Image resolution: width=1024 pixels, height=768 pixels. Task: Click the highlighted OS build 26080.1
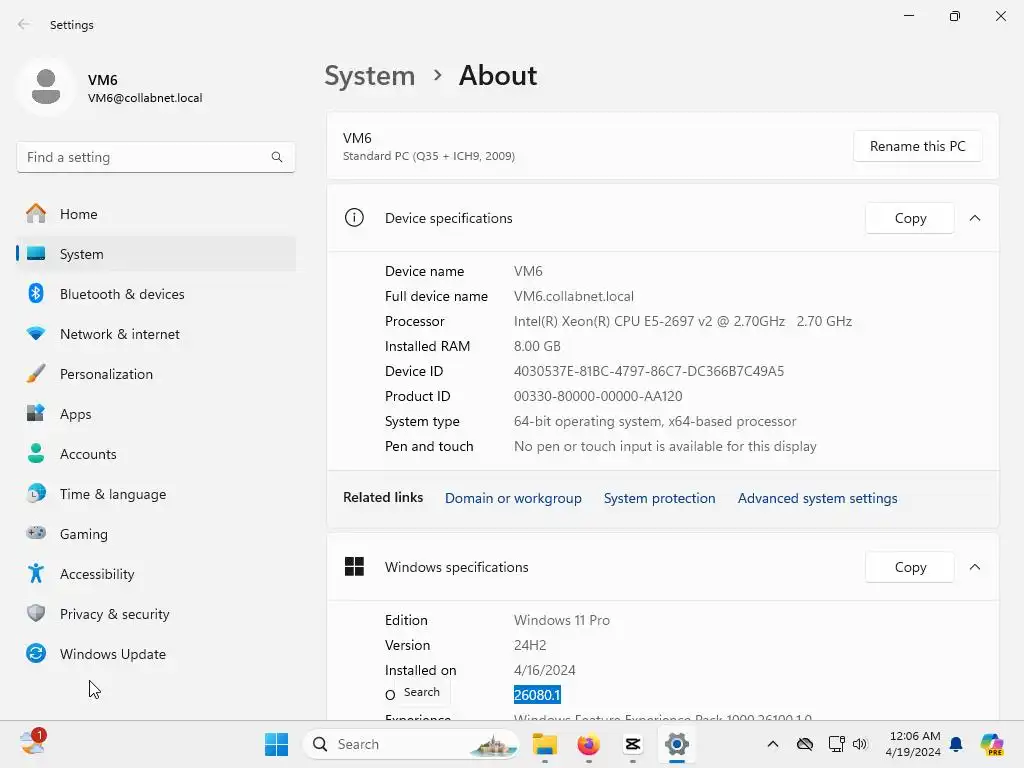point(537,695)
